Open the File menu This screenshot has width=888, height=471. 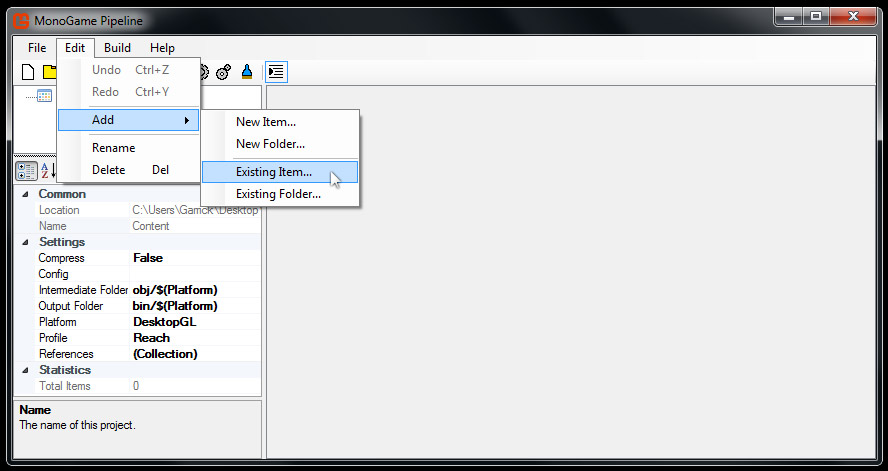point(37,48)
